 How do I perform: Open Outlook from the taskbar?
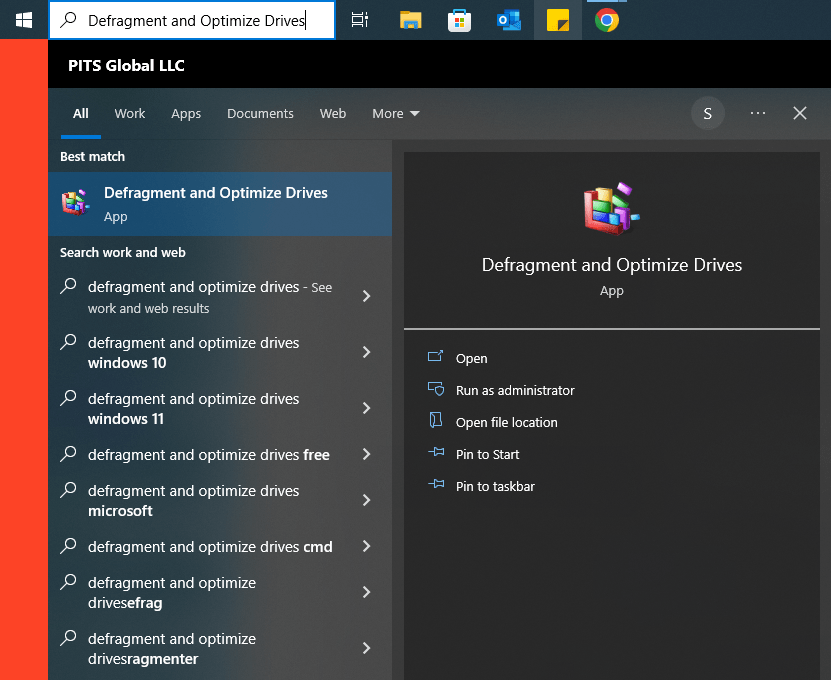point(508,20)
